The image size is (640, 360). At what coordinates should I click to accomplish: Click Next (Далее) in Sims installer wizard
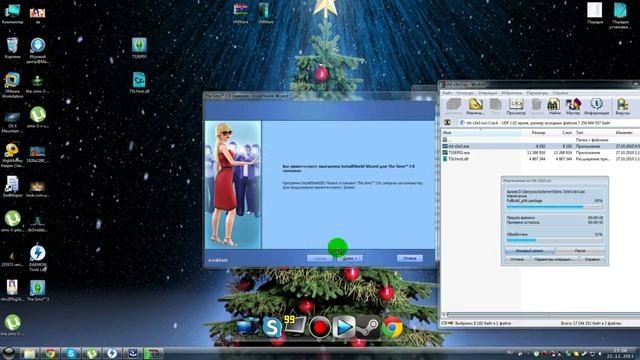click(x=350, y=258)
